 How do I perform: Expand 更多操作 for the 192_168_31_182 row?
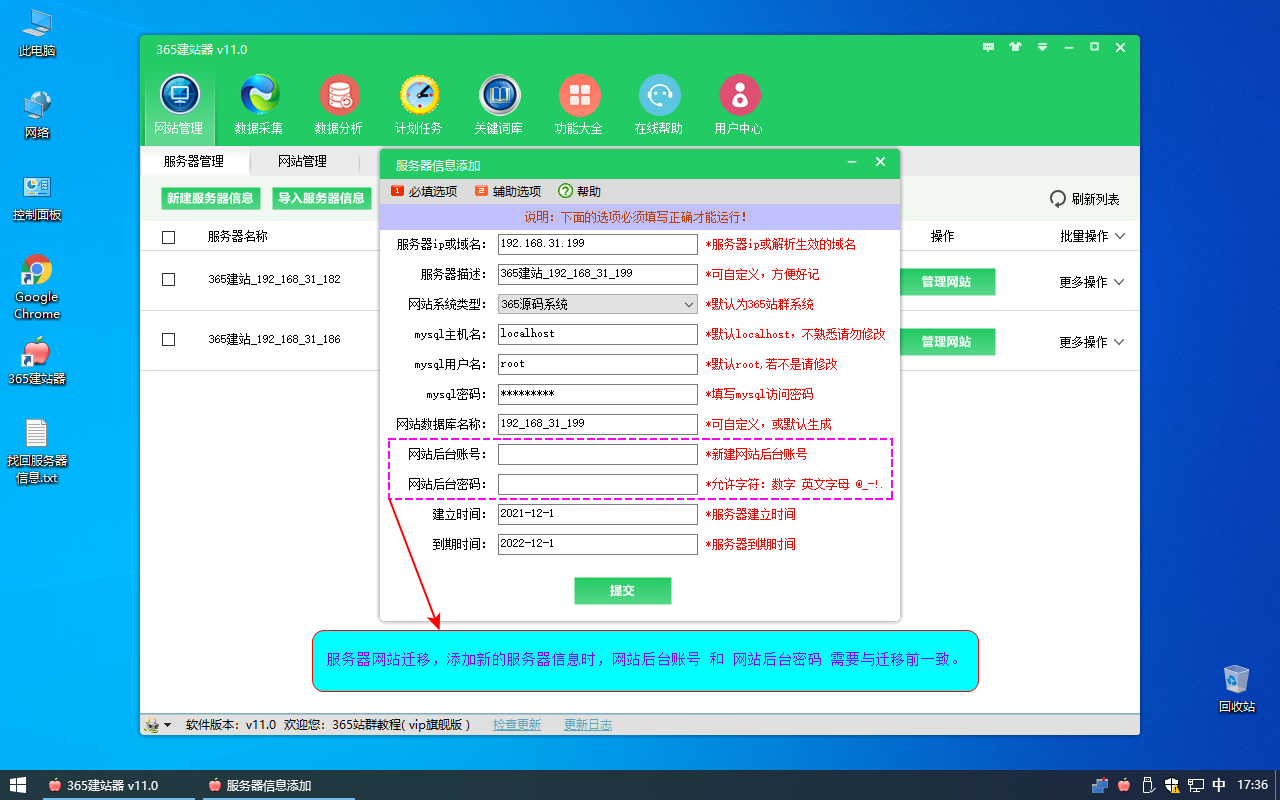click(1092, 282)
